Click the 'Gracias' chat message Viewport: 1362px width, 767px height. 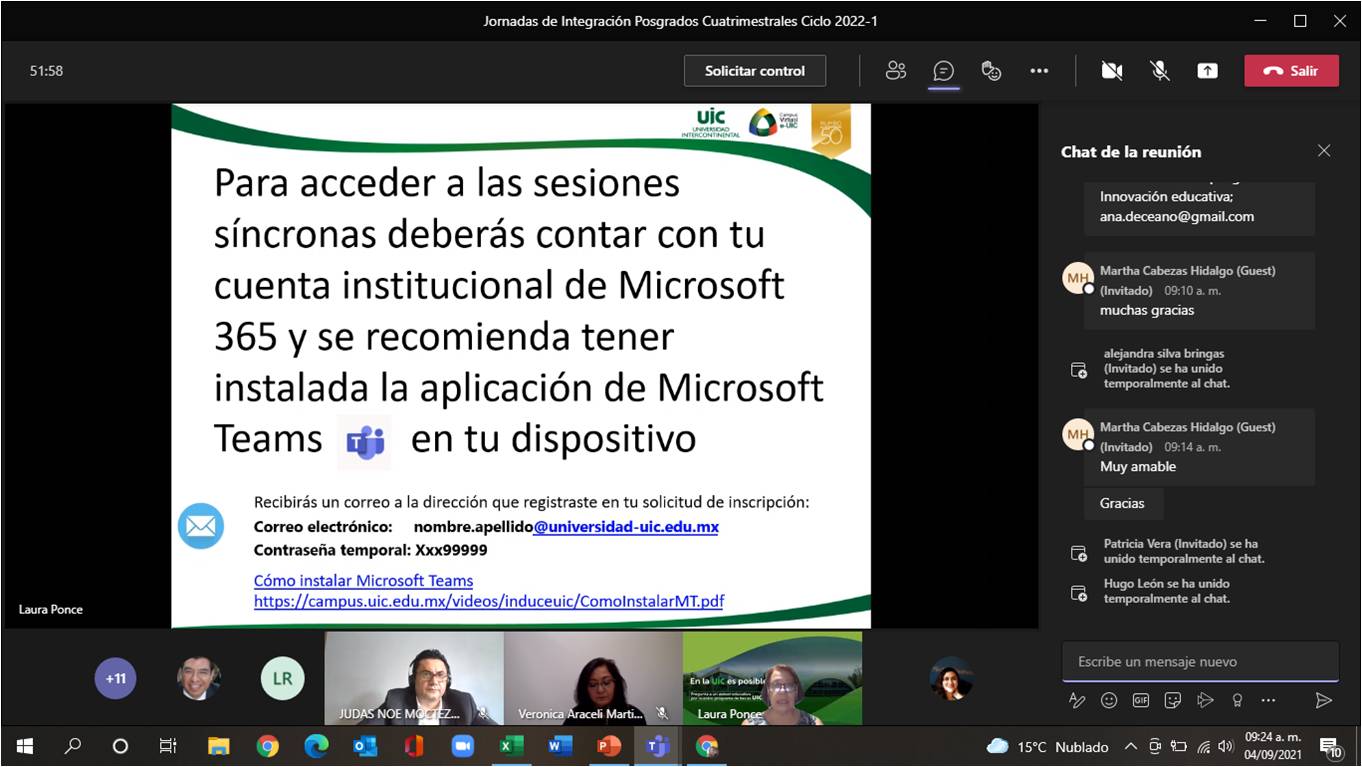(x=1123, y=503)
